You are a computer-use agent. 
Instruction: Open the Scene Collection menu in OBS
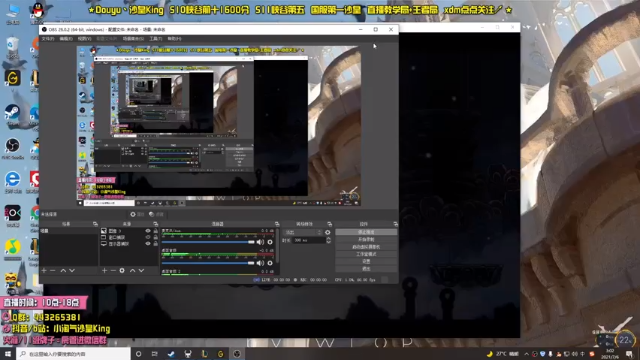pyautogui.click(x=133, y=39)
